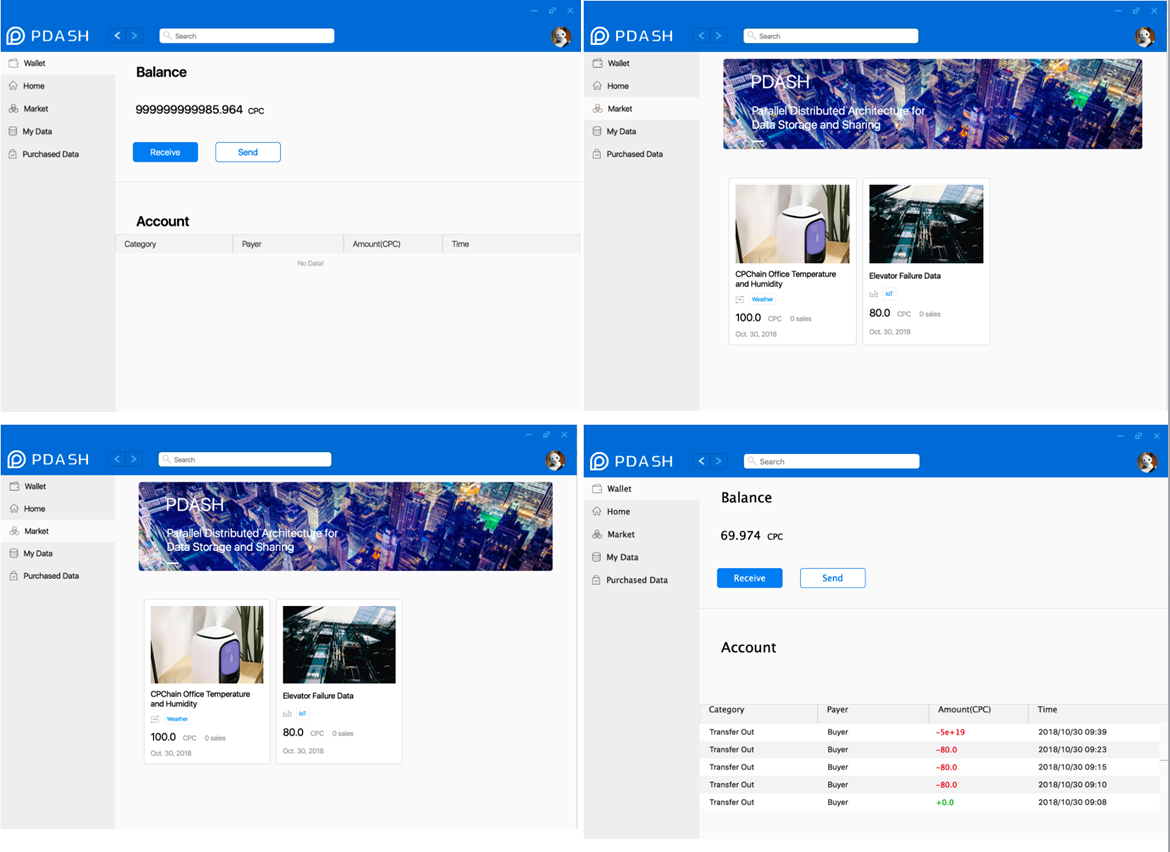Click Wallet icon in top-right window sidebar

point(597,63)
